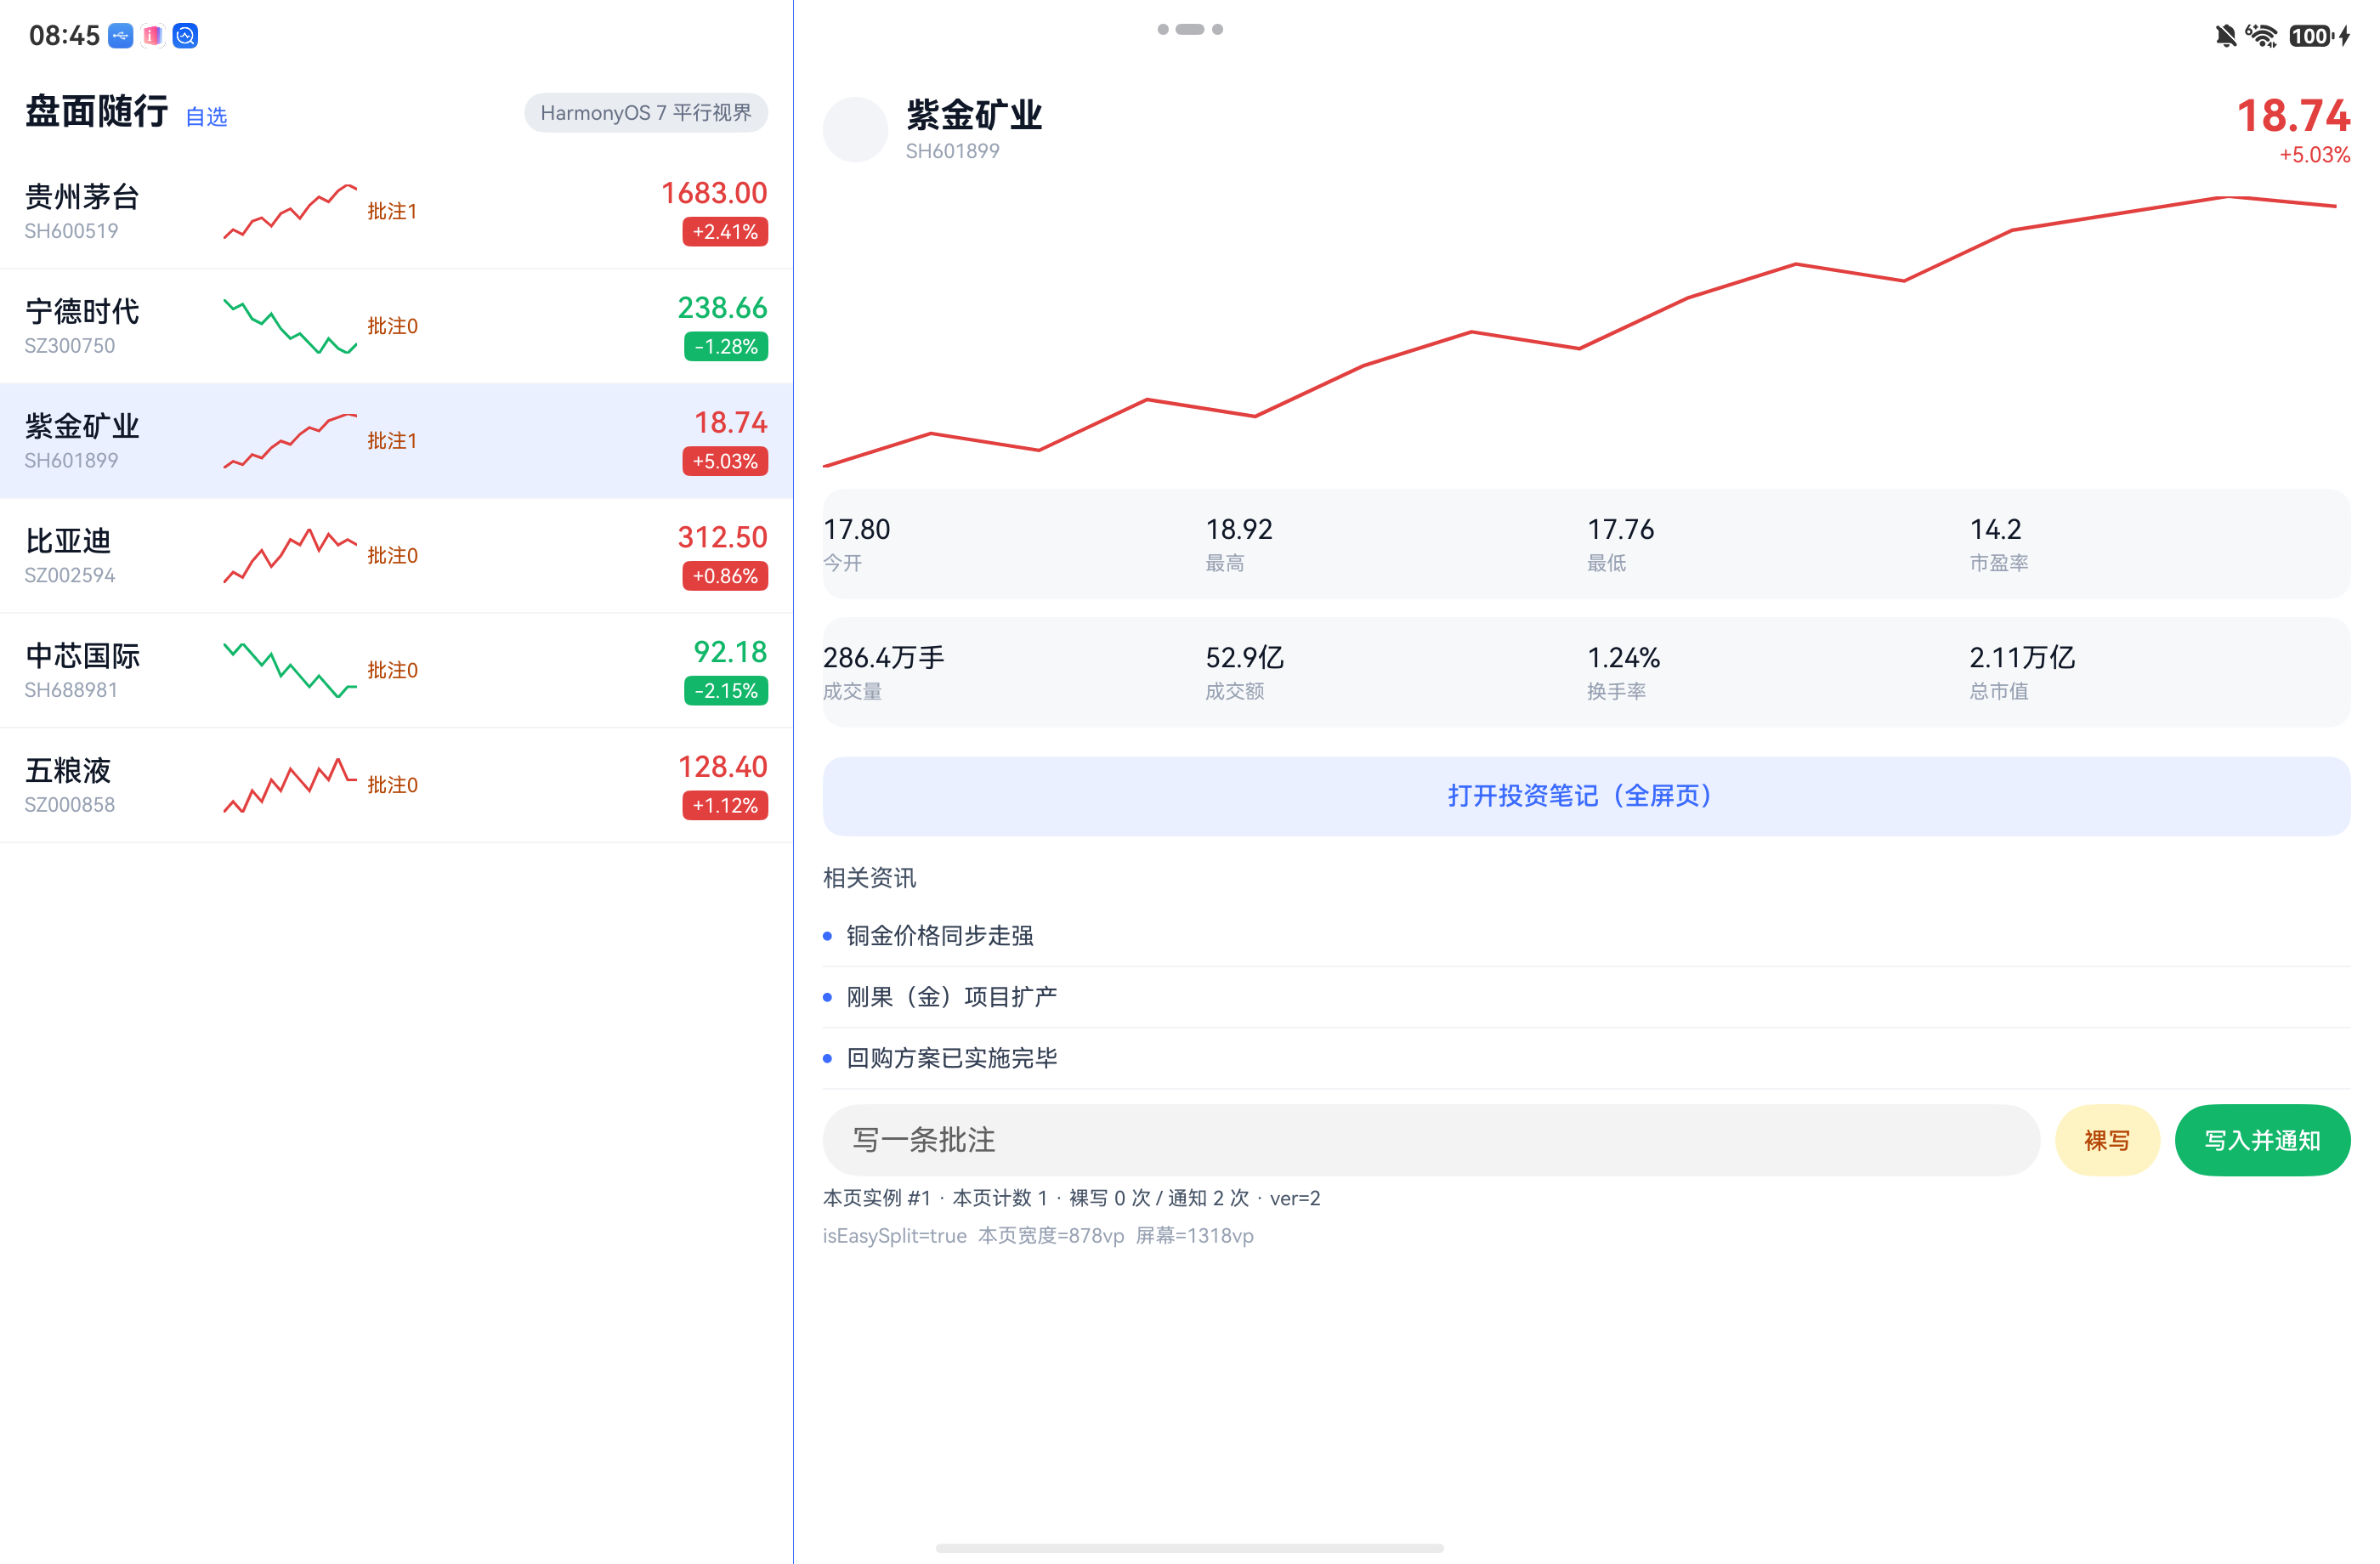2380x1564 pixels.
Task: Click the 写入并通知 button
Action: pos(2262,1140)
